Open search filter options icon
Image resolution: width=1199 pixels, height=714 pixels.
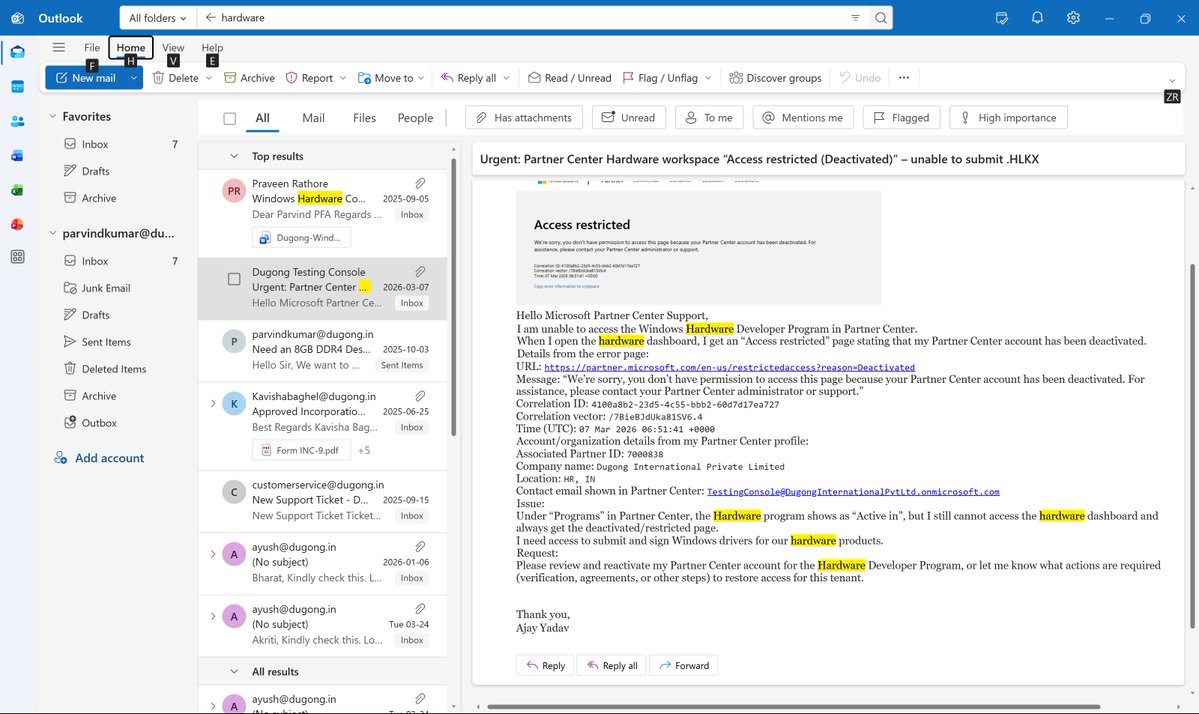coord(855,18)
